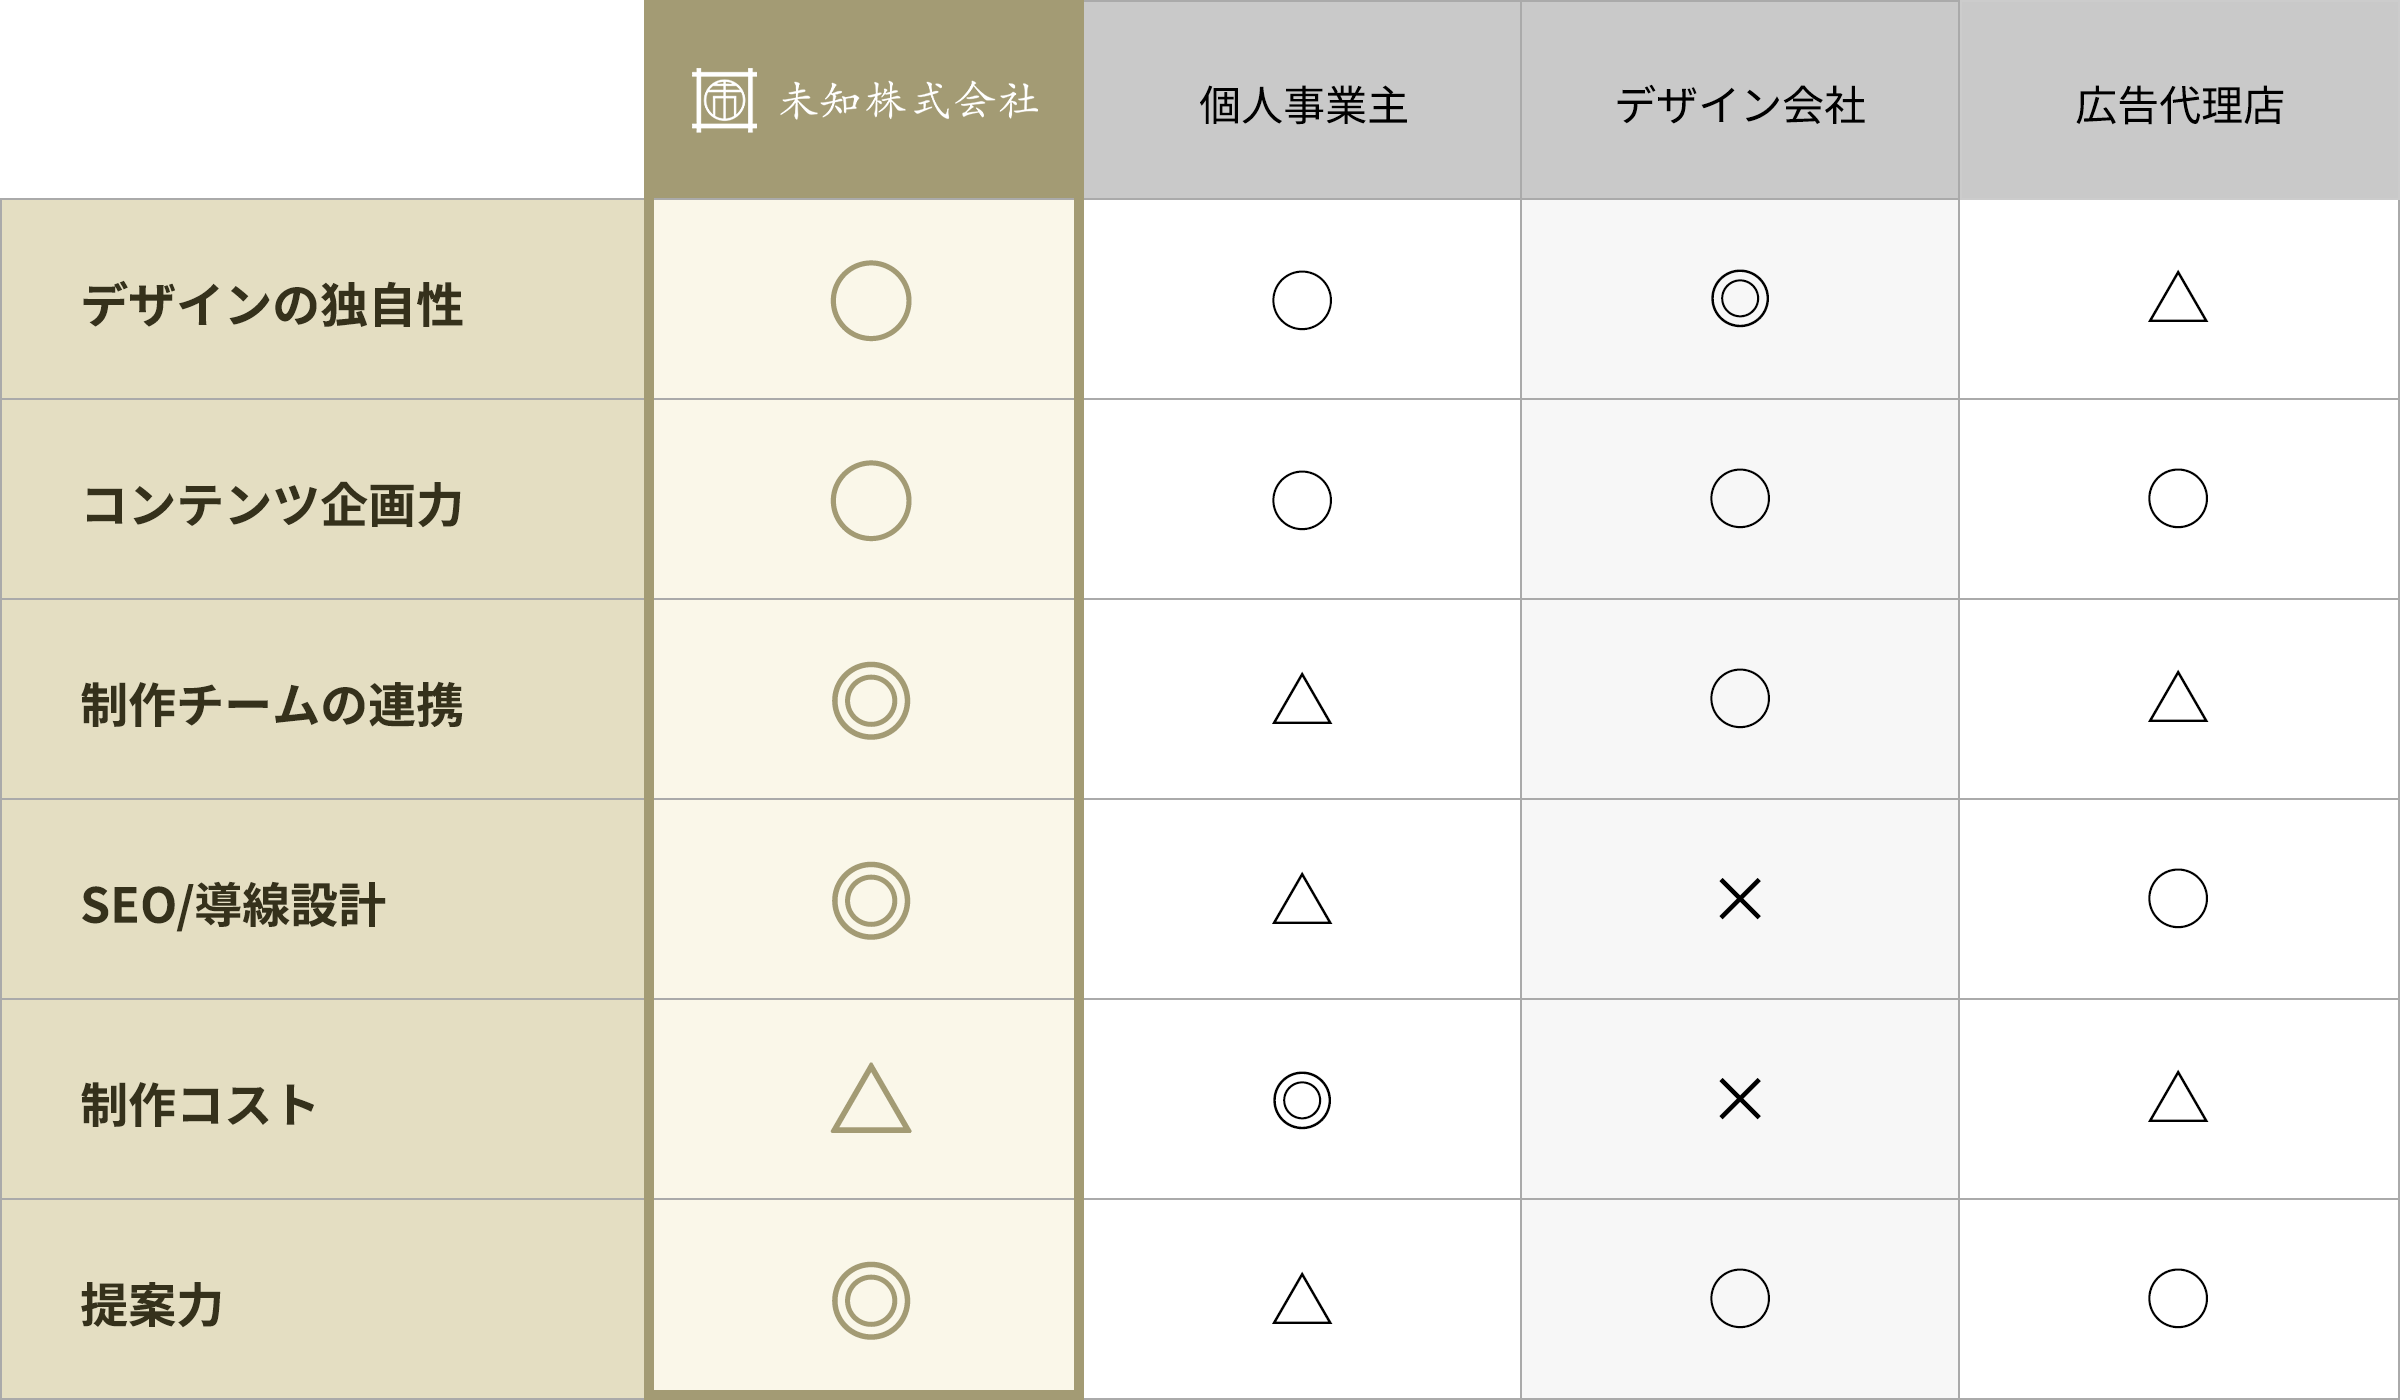
Task: Click the デザインの独自性 row label
Action: 272,305
